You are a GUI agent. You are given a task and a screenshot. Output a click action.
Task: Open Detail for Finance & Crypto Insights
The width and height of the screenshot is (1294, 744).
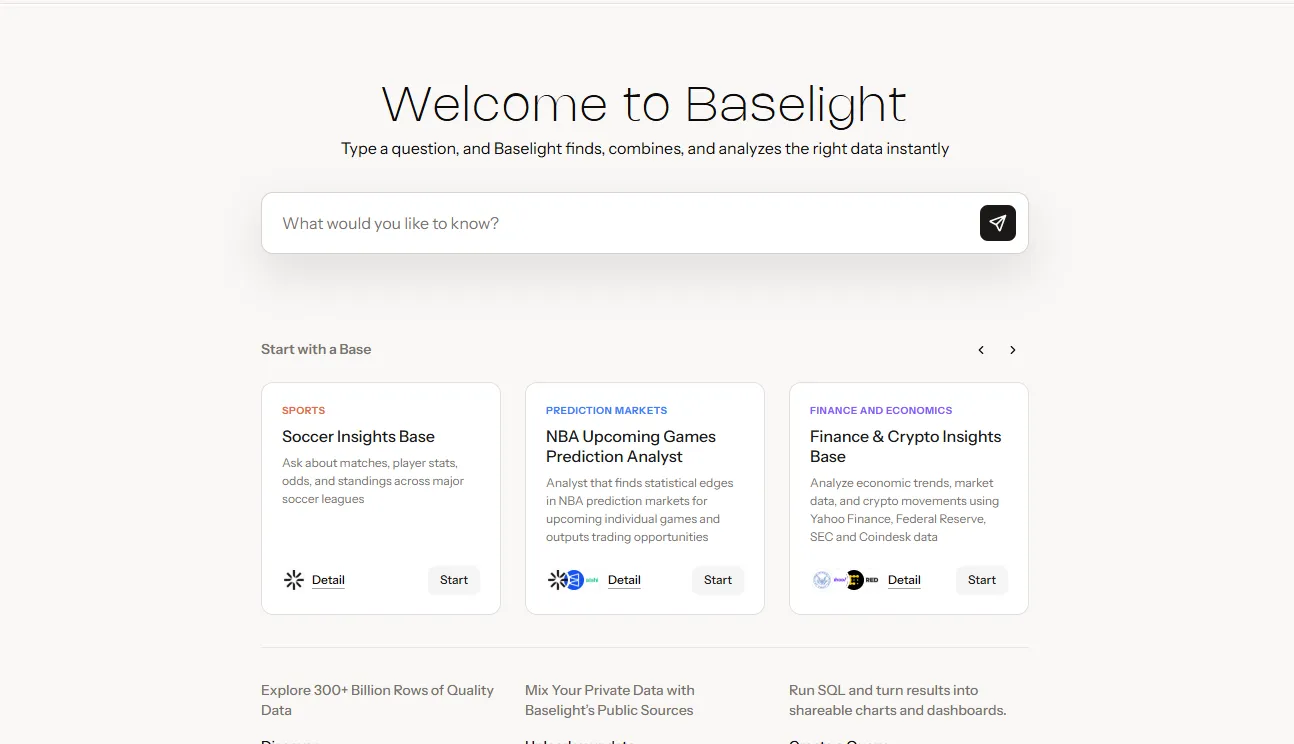pos(904,579)
